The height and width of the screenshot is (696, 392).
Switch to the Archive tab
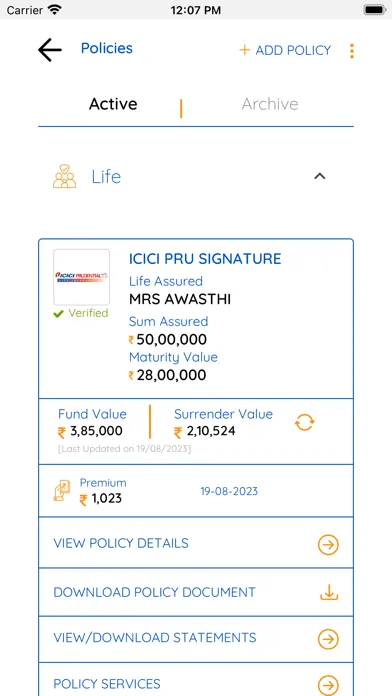(270, 104)
